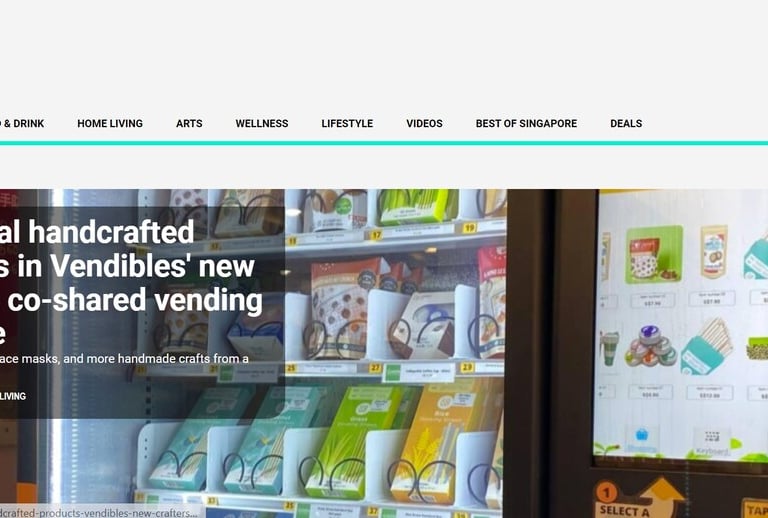Click the teal straw pack product on touchscreen
The width and height of the screenshot is (768, 518).
(706, 346)
